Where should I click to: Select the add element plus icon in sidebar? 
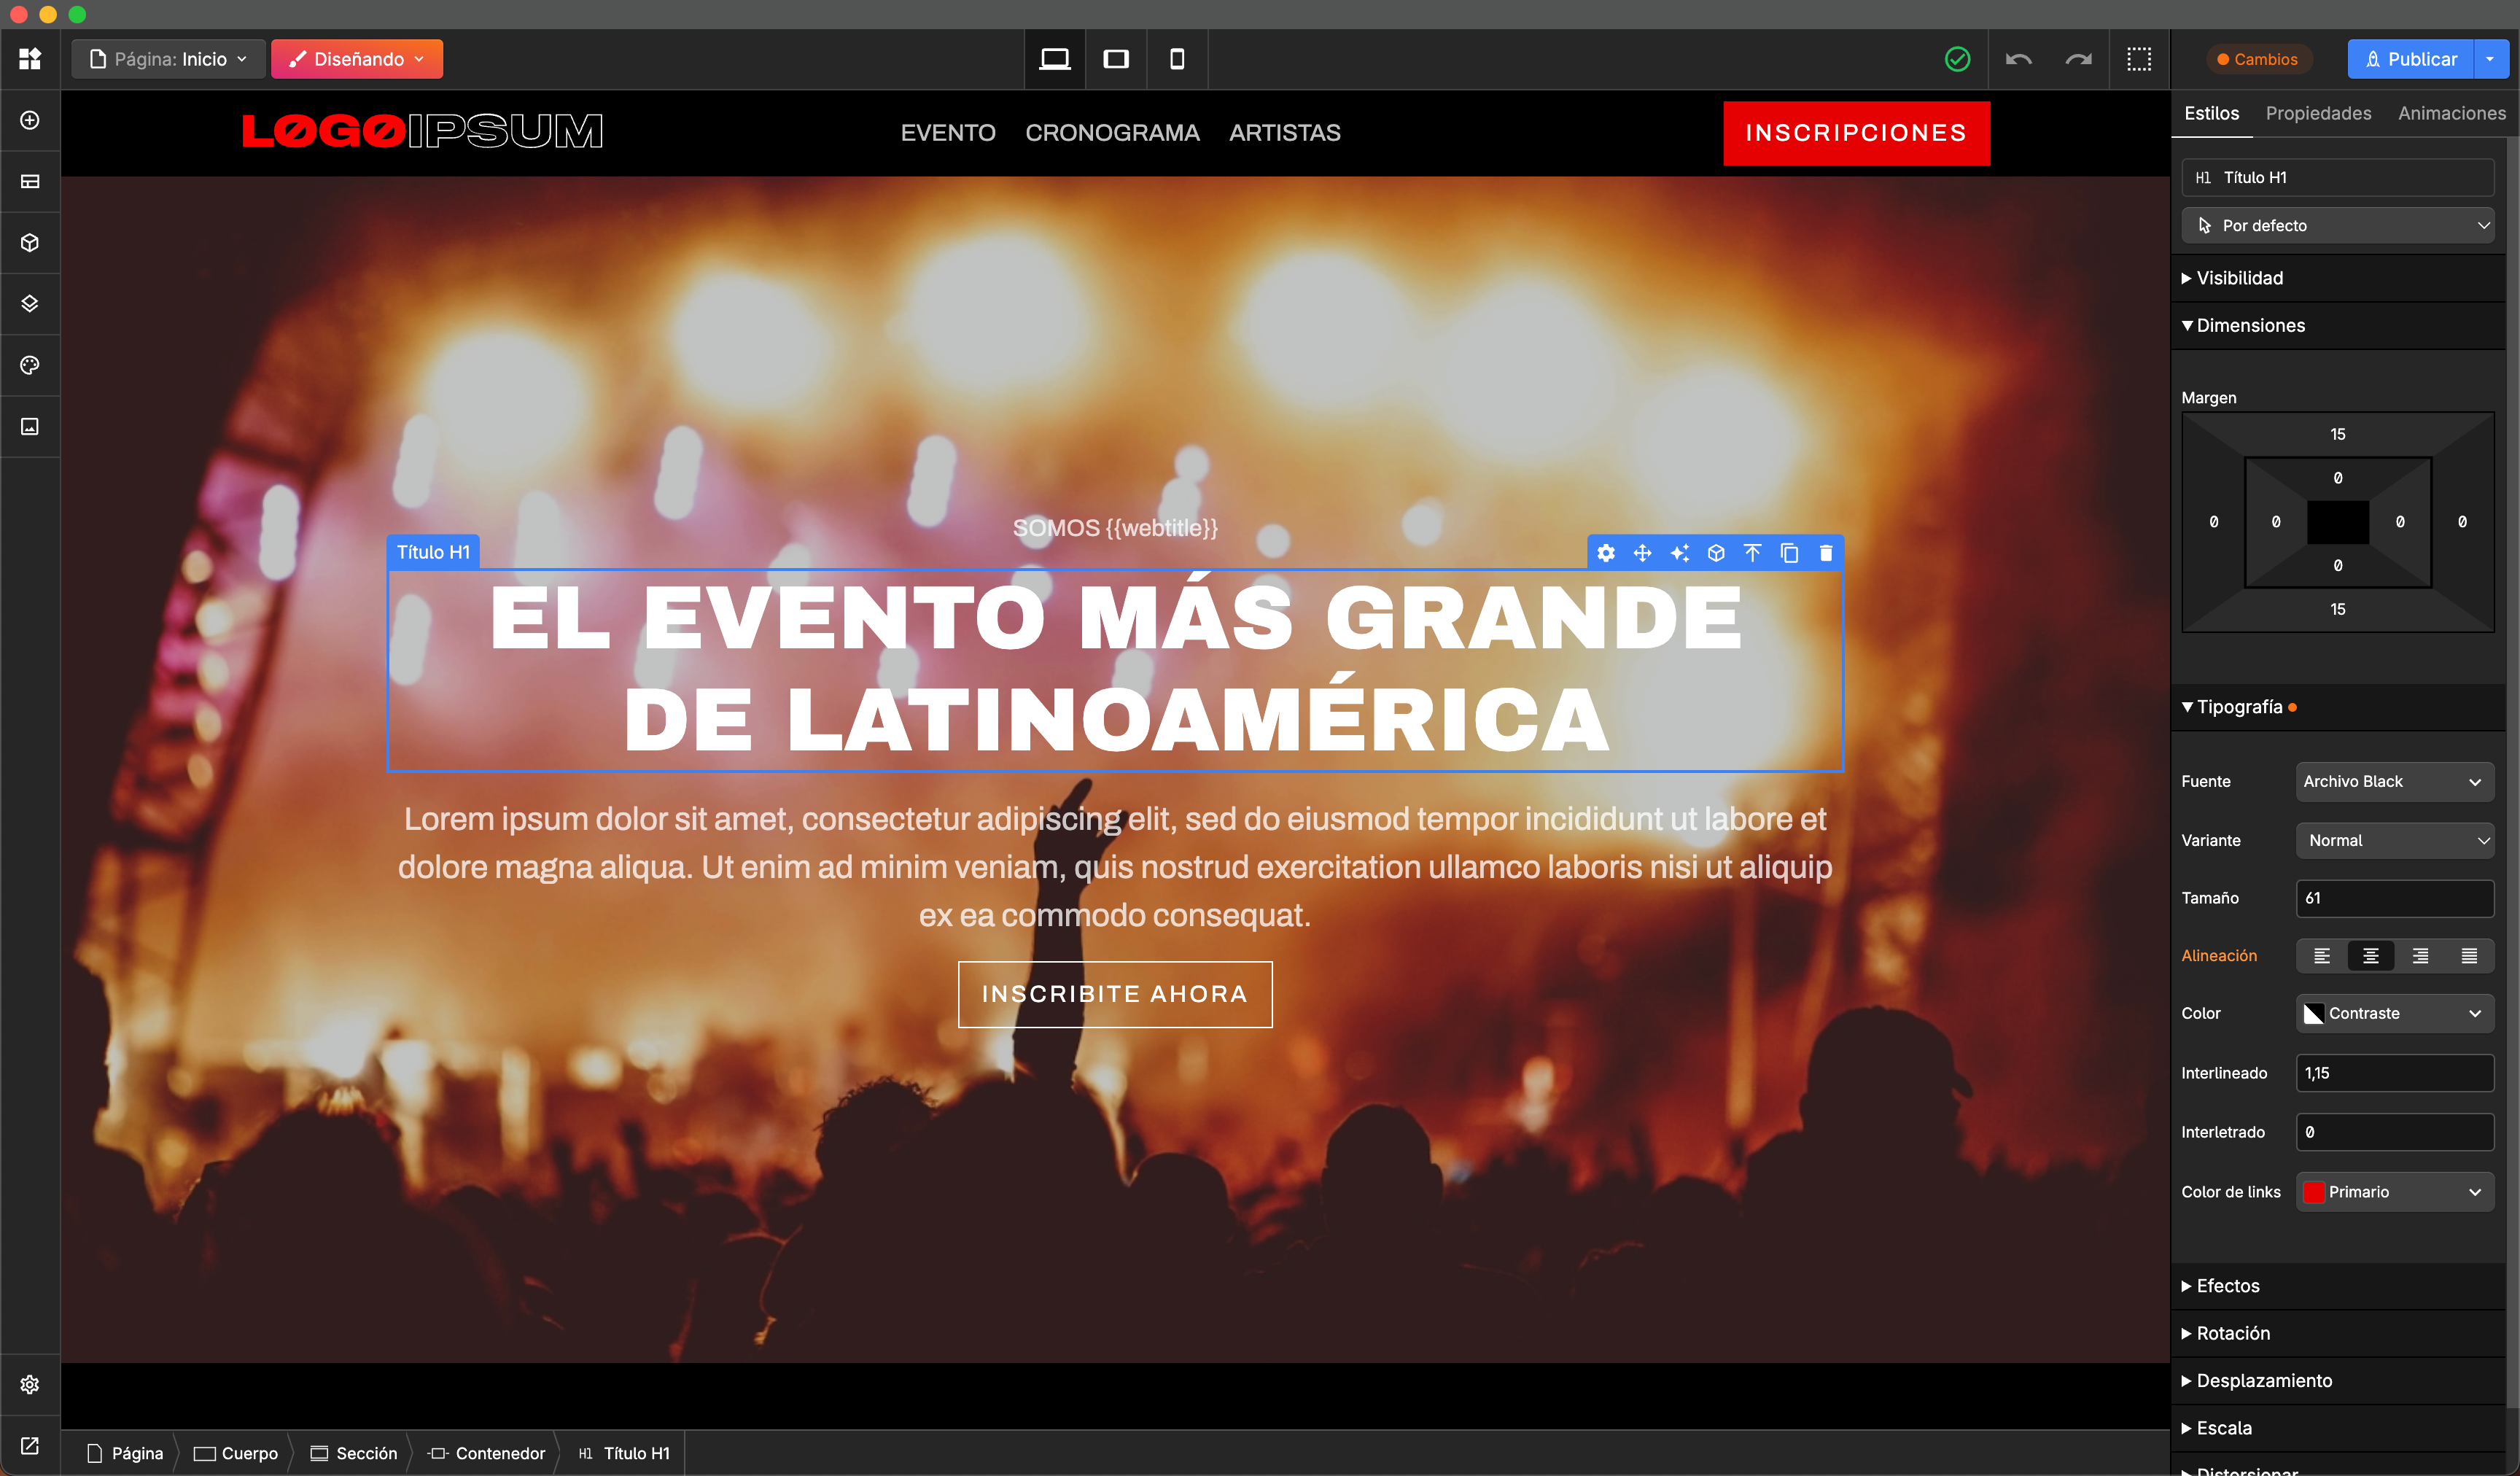(29, 120)
